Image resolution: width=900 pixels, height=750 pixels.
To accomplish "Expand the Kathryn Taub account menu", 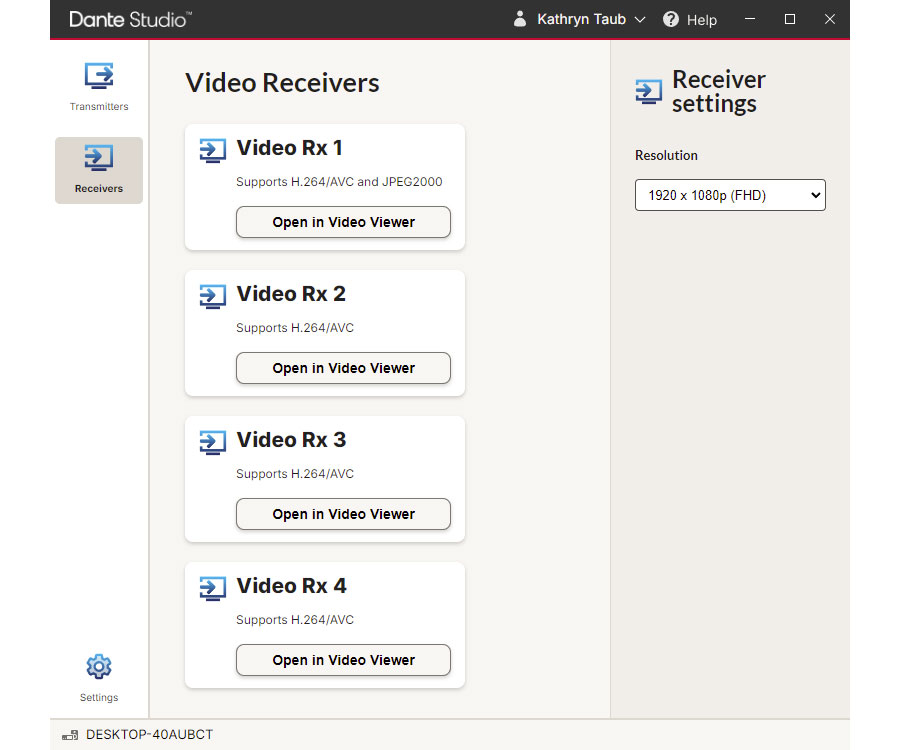I will pyautogui.click(x=590, y=19).
